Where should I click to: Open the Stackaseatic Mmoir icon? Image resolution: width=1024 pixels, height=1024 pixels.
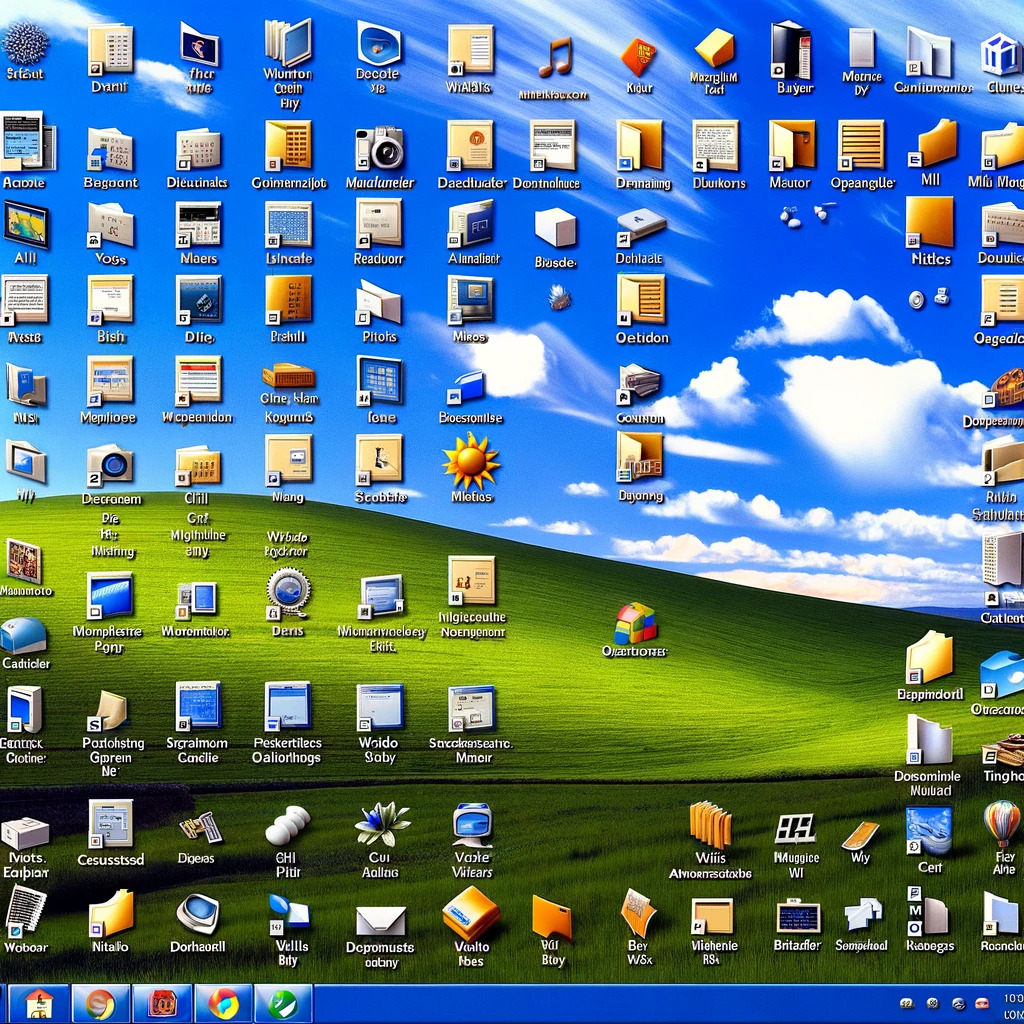click(x=472, y=709)
